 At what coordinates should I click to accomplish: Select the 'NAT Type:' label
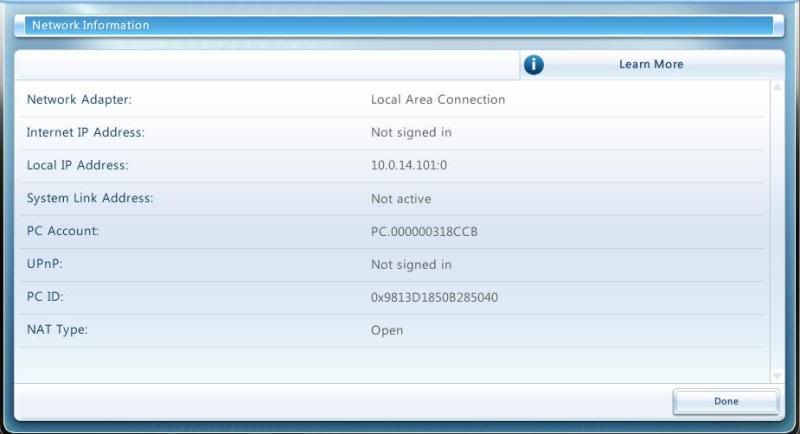click(57, 330)
